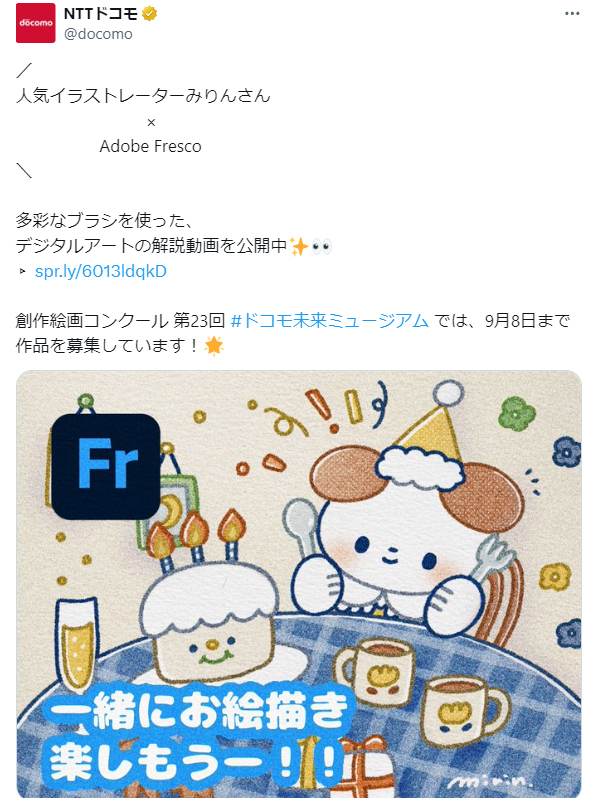Click the green flower in illustration

click(517, 413)
